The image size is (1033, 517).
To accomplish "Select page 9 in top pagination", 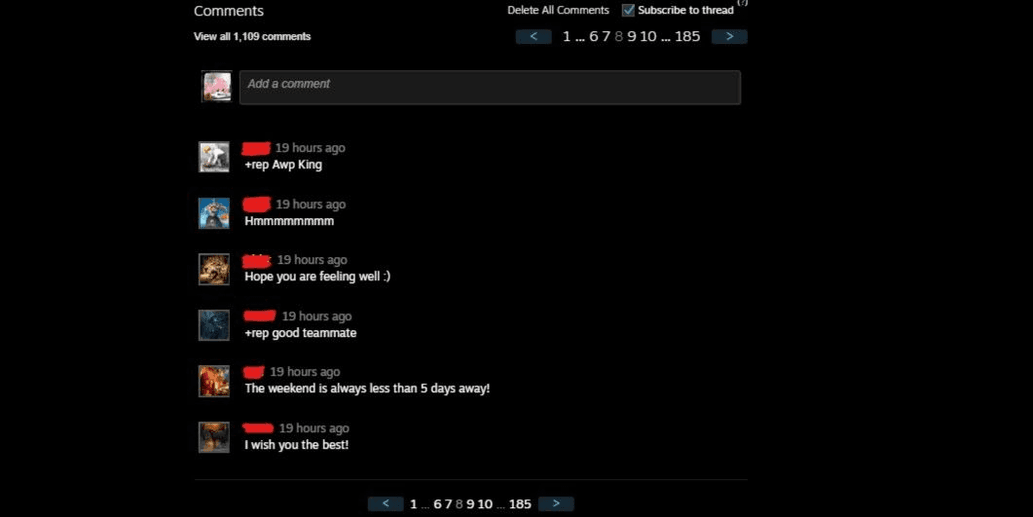I will pos(632,36).
